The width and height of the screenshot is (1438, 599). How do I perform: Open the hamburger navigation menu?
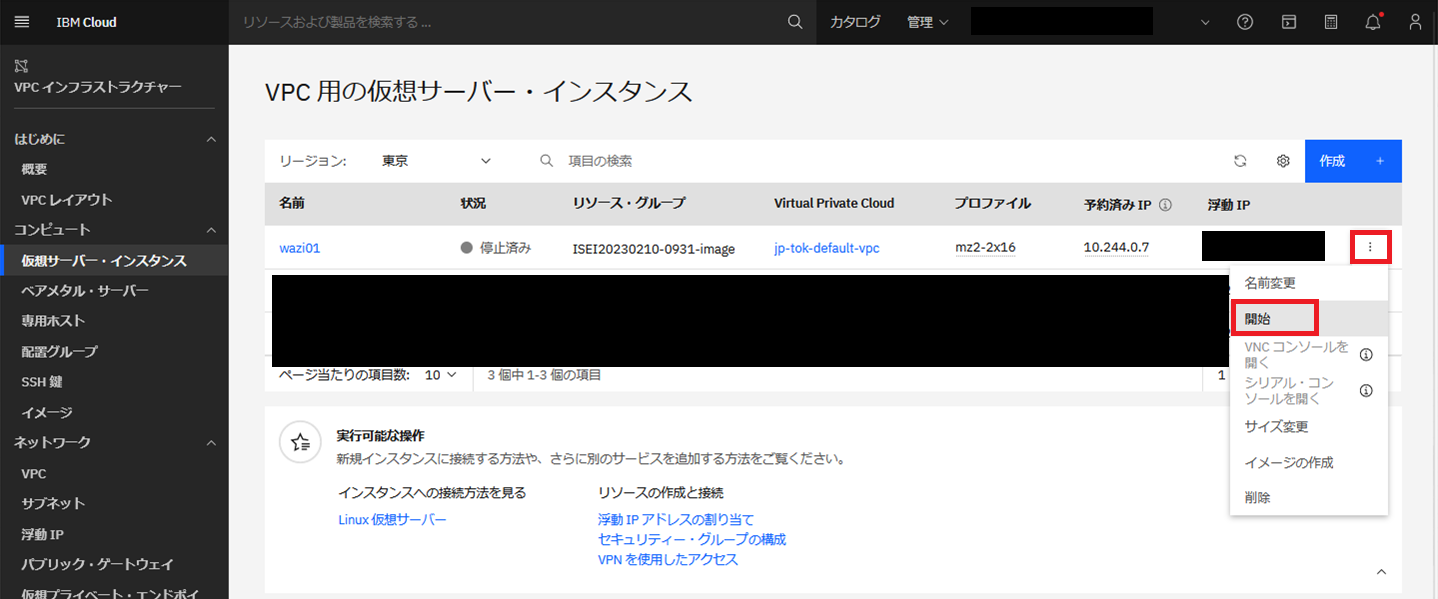(x=22, y=22)
